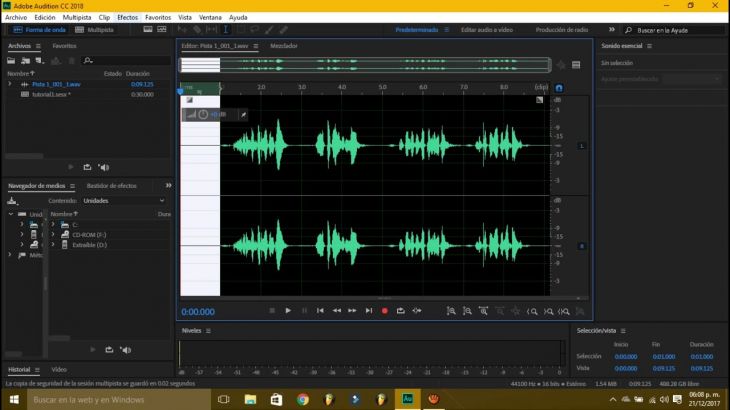Select the Time Selection tool in toolbar

pyautogui.click(x=225, y=30)
